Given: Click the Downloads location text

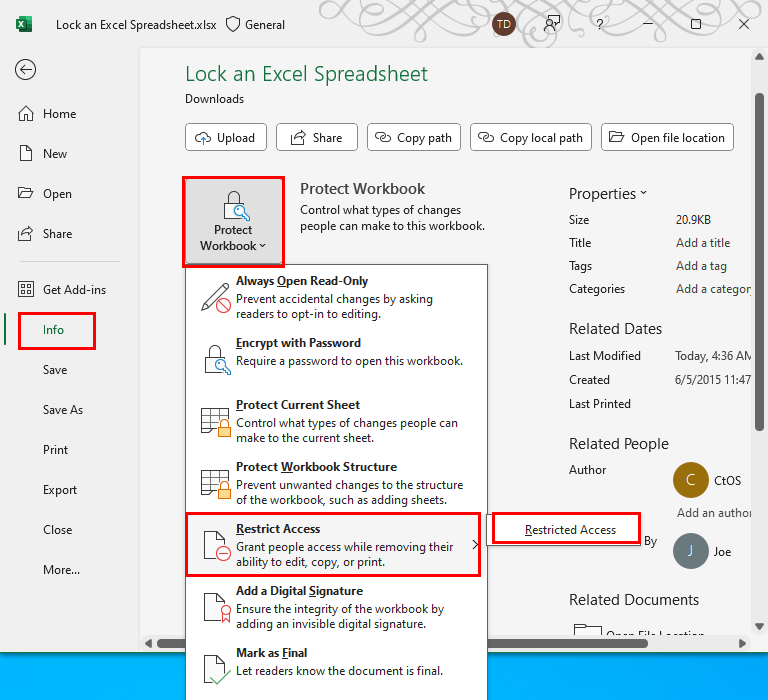Looking at the screenshot, I should (215, 99).
